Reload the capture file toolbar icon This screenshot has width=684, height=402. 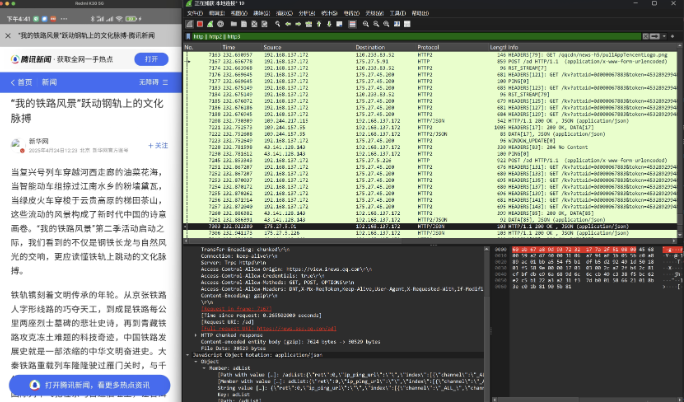pos(264,24)
